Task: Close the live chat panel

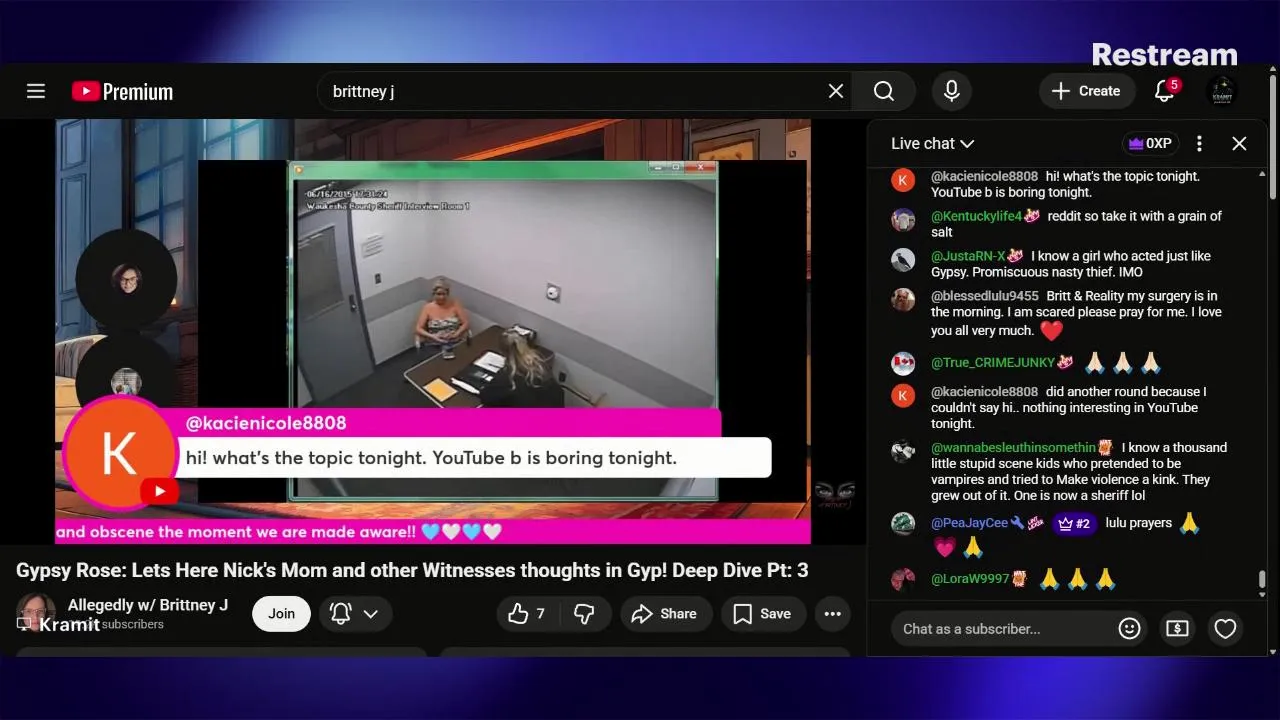Action: click(x=1239, y=143)
